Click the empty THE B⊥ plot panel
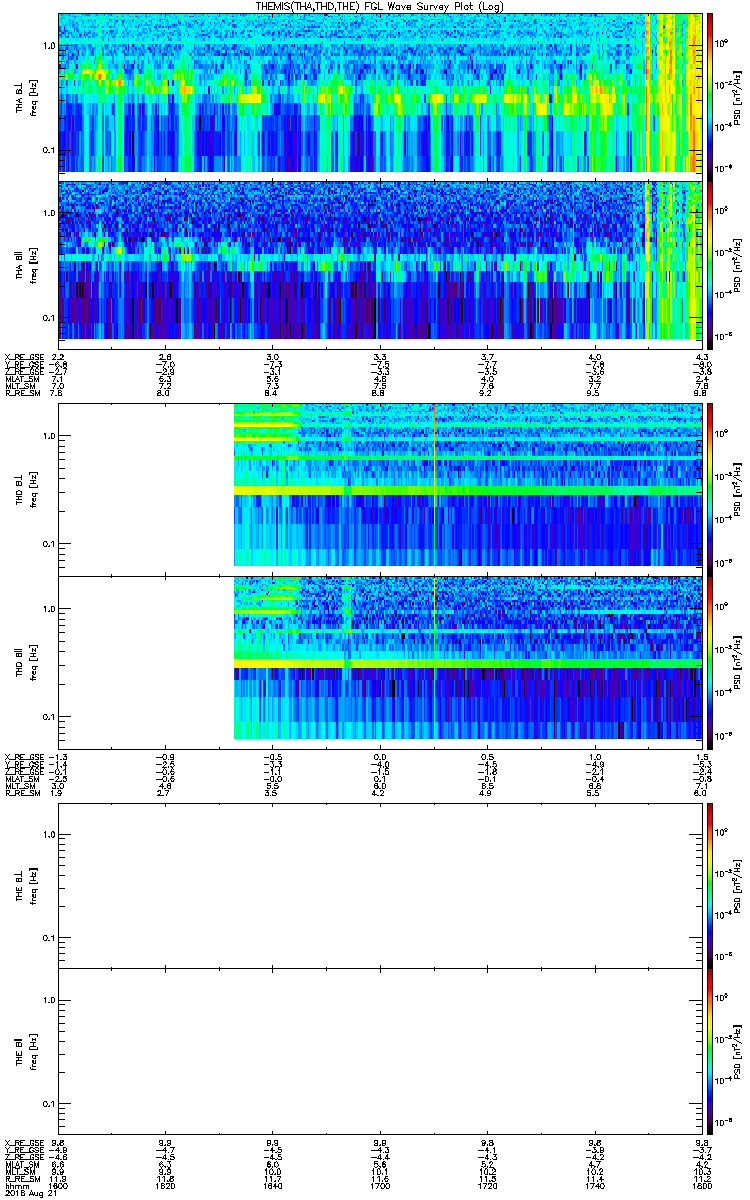 point(381,885)
